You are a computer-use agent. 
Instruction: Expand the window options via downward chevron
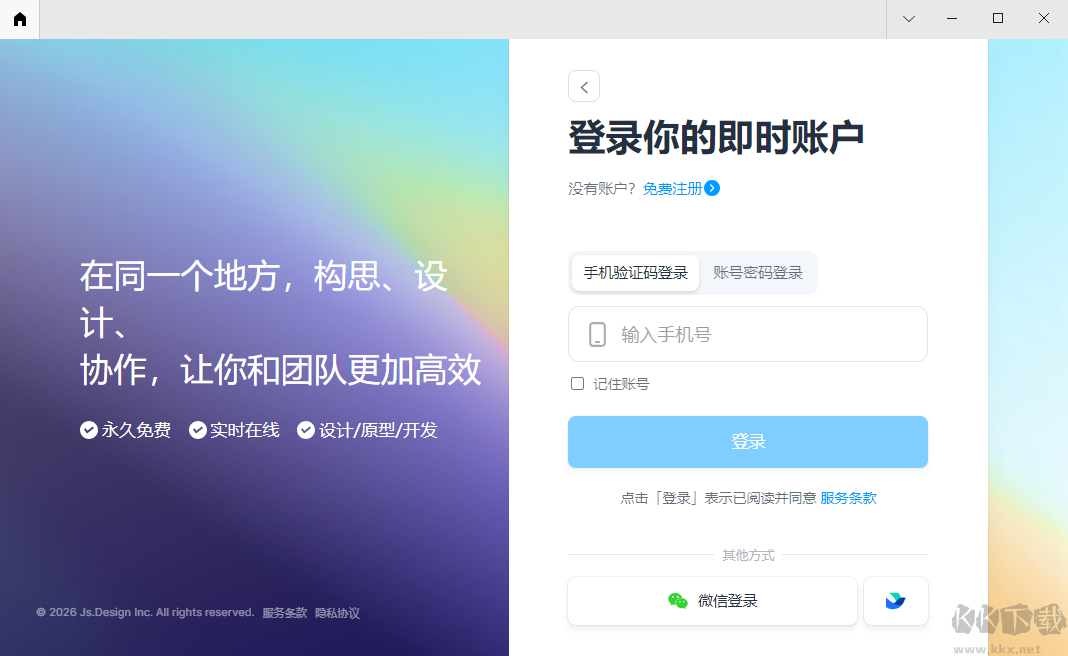(x=908, y=18)
